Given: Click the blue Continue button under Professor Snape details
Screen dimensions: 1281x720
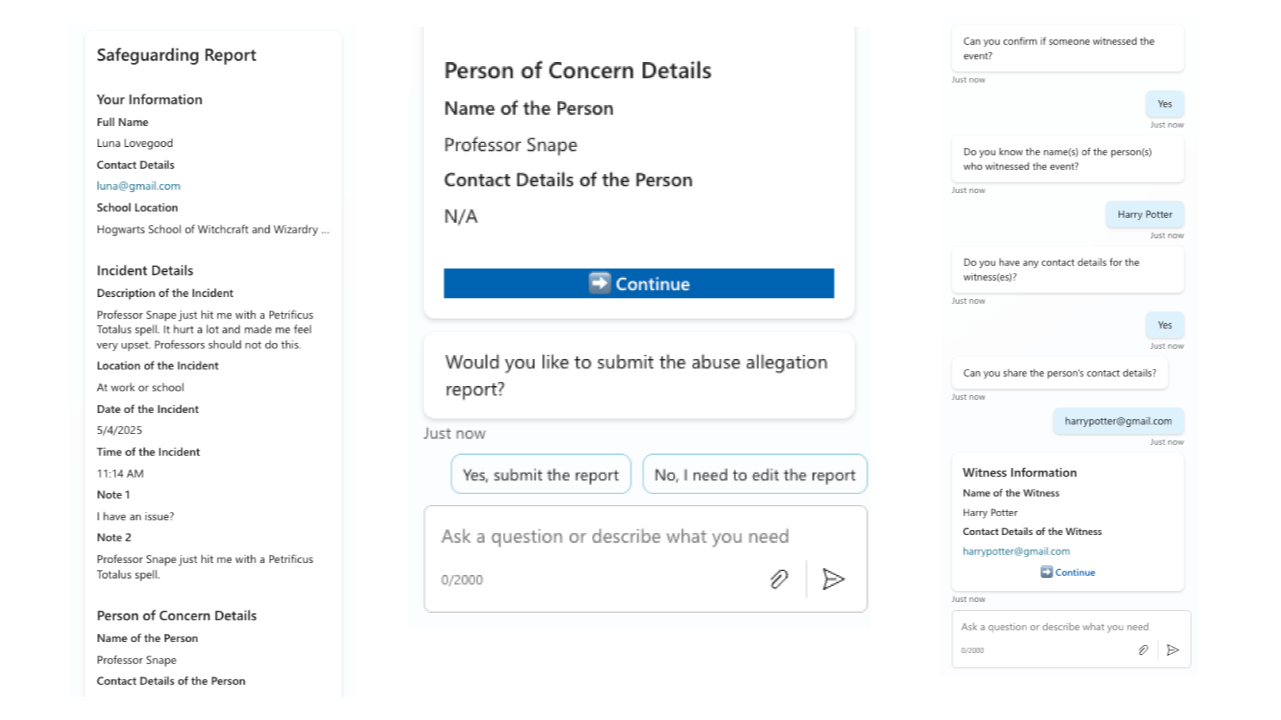Looking at the screenshot, I should pyautogui.click(x=638, y=283).
